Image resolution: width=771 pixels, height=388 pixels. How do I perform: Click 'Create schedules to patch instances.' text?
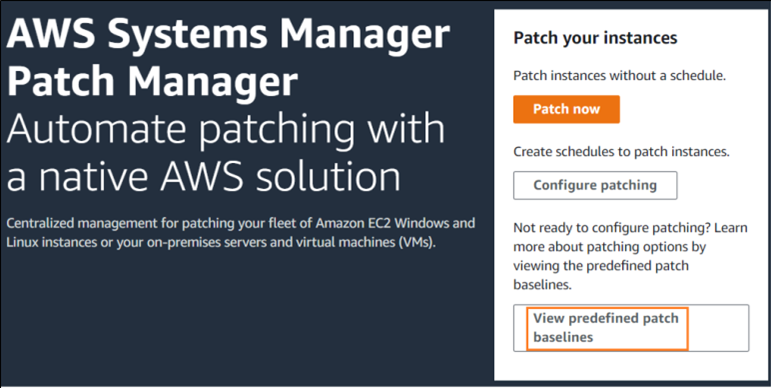(621, 151)
